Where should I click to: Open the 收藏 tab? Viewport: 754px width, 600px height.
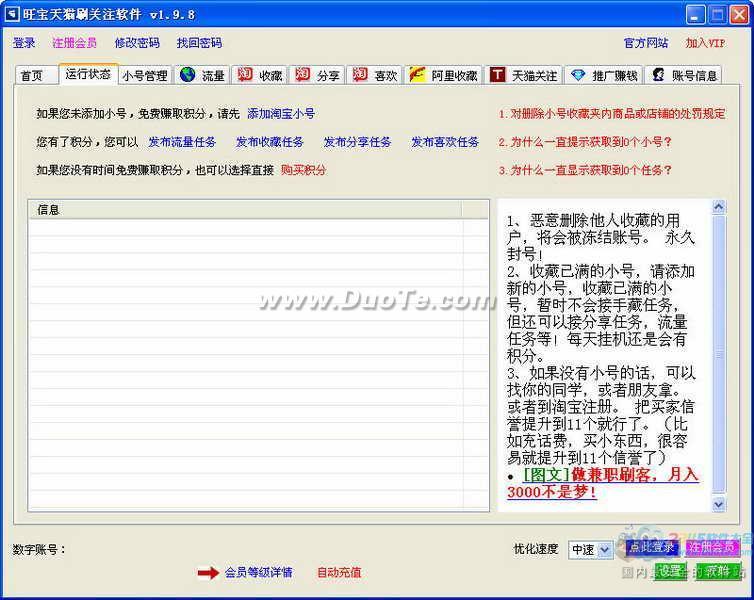pyautogui.click(x=260, y=75)
